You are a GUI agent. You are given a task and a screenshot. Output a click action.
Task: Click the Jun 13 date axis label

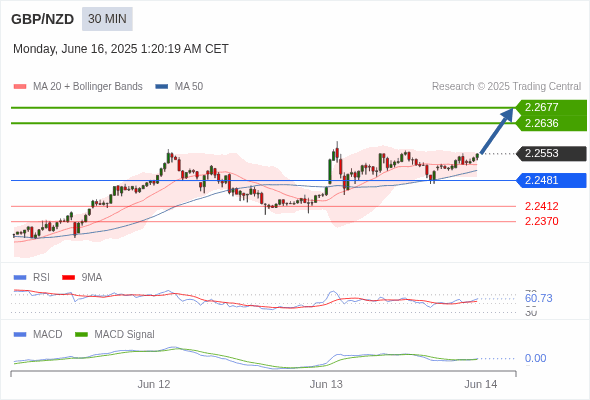click(x=326, y=384)
